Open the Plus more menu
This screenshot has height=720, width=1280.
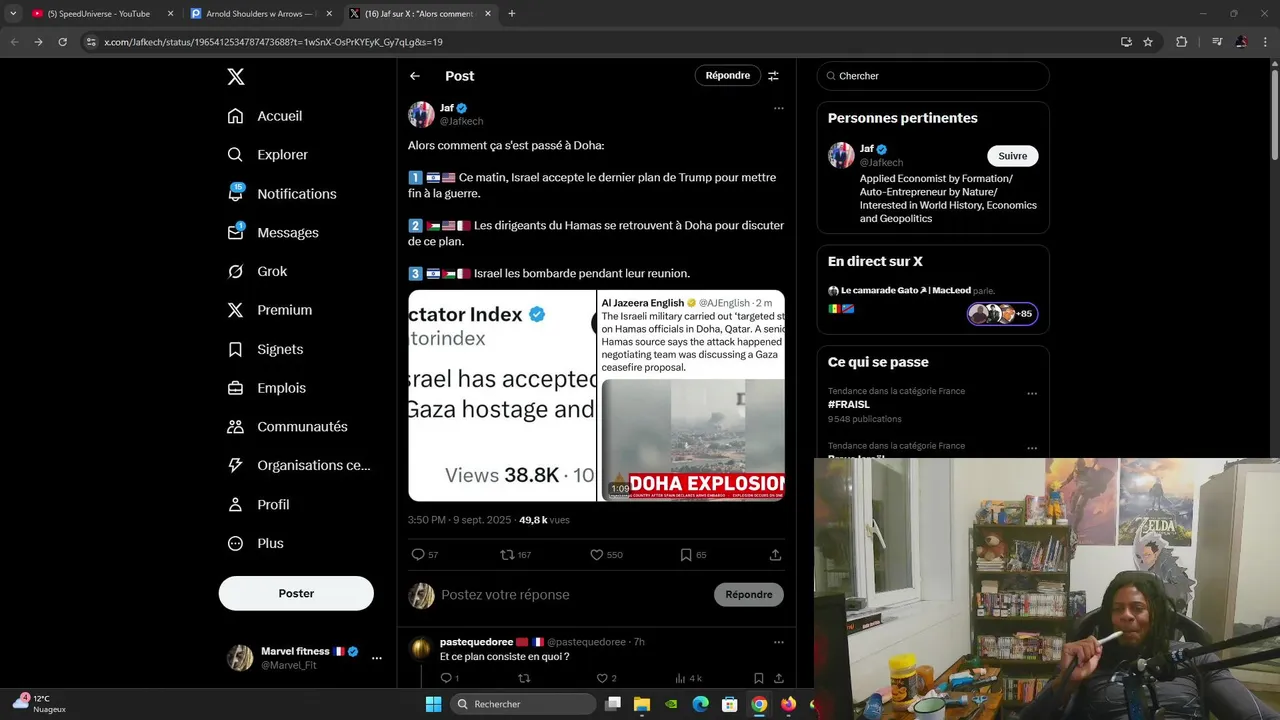pyautogui.click(x=256, y=544)
